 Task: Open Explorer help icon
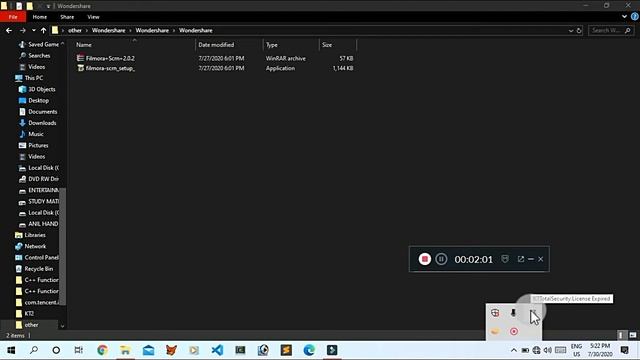pyautogui.click(x=635, y=17)
